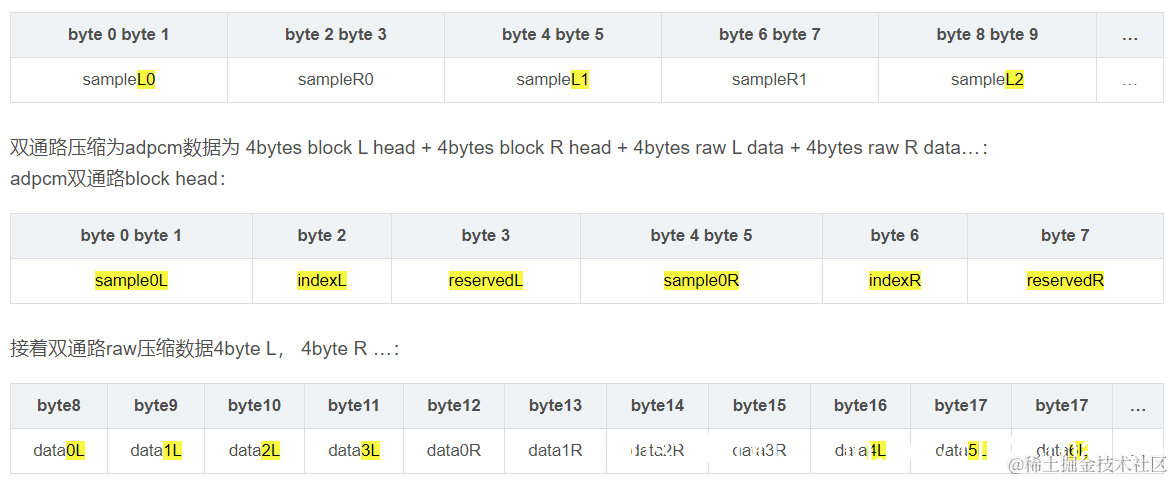1174x481 pixels.
Task: Click the 'byte 0 byte 1' header in first table
Action: pos(119,34)
